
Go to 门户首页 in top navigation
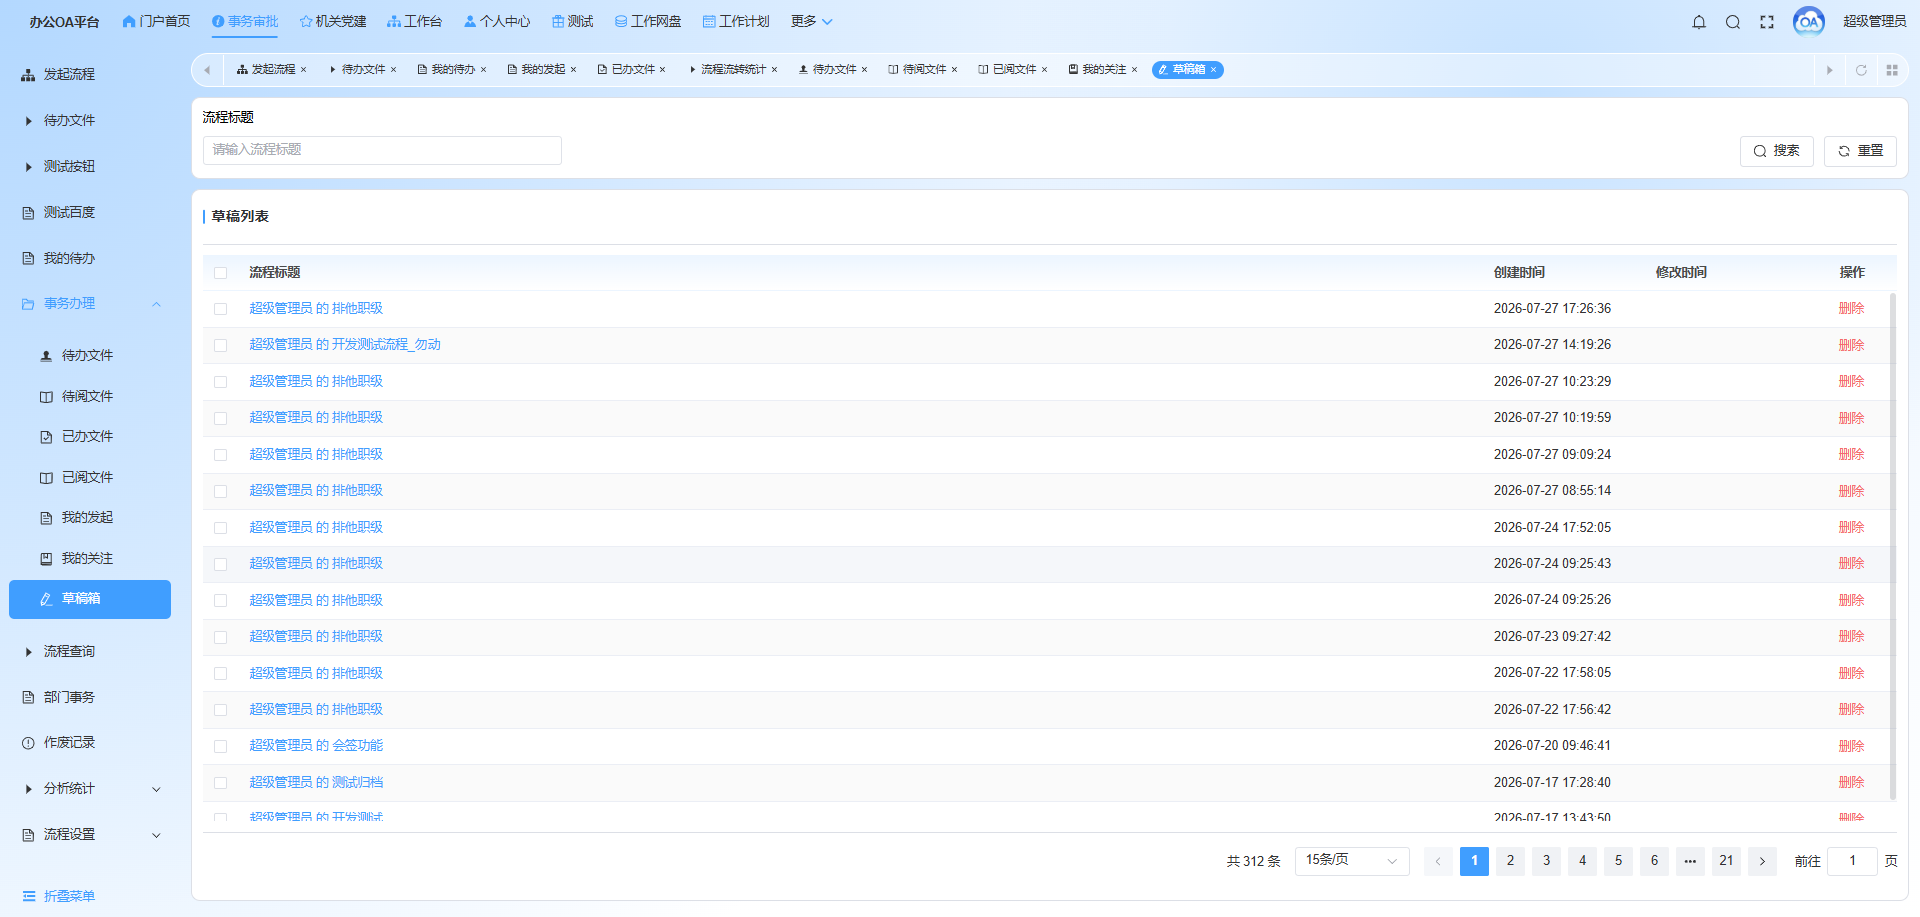[x=156, y=21]
